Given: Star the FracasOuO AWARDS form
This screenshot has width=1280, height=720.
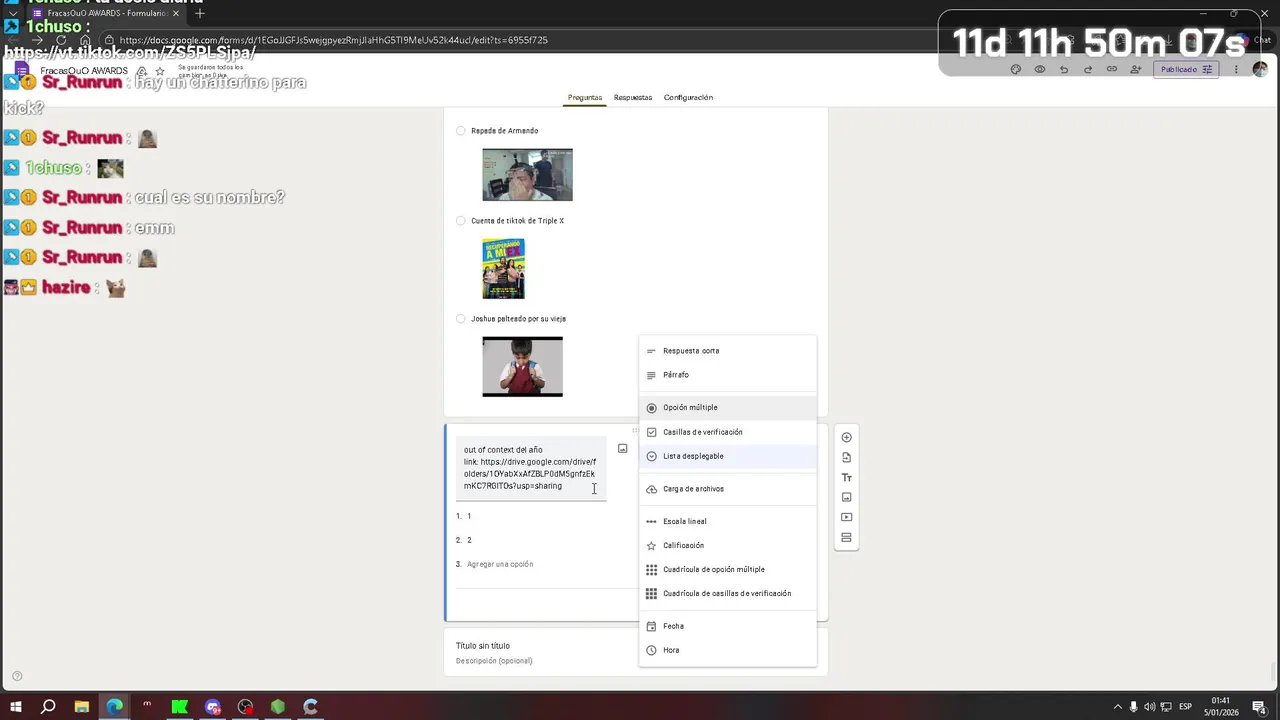Looking at the screenshot, I should coord(159,71).
